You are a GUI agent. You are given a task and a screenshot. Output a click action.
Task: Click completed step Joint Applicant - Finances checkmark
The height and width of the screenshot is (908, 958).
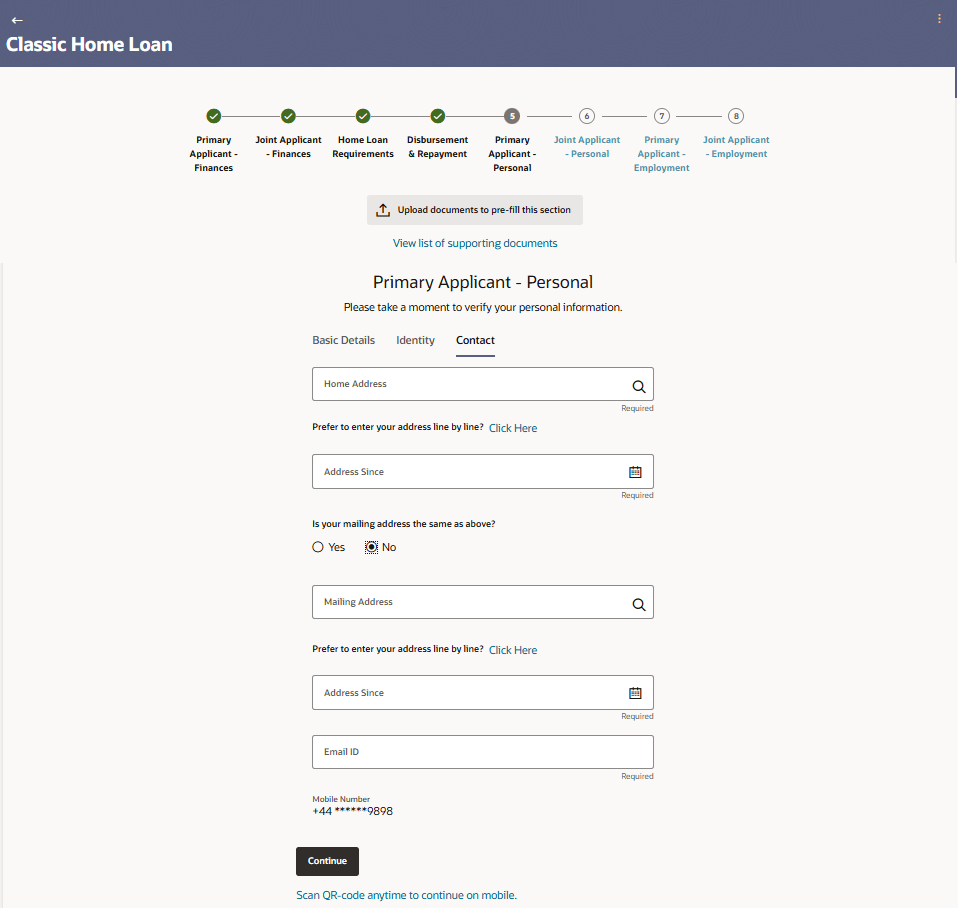pos(288,115)
